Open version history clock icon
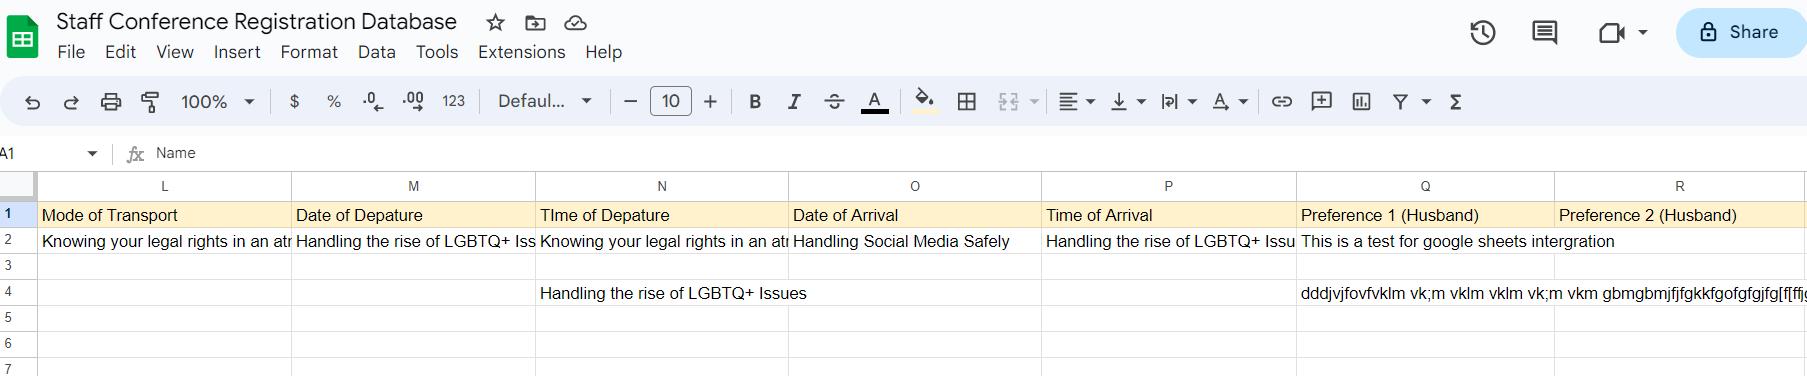Viewport: 1807px width, 376px height. (1482, 33)
